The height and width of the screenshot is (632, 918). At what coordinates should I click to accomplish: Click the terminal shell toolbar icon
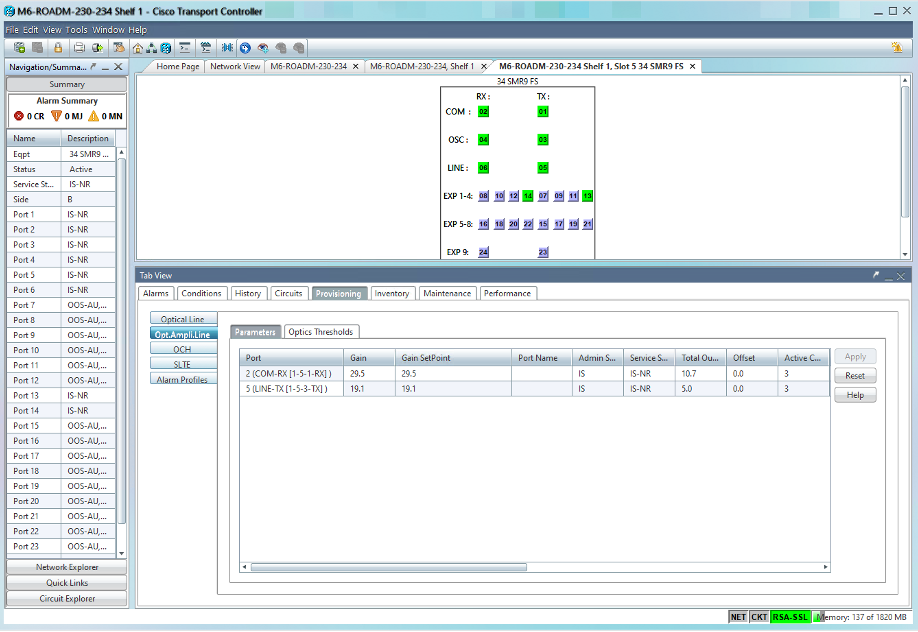coord(184,48)
